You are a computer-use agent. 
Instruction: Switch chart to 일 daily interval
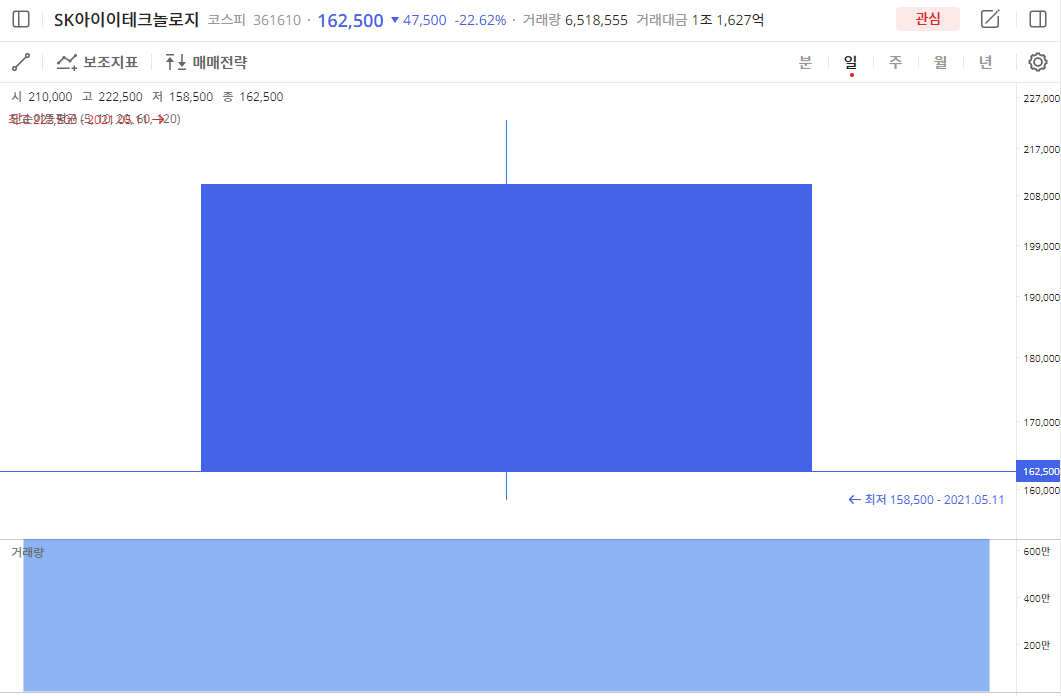click(851, 62)
